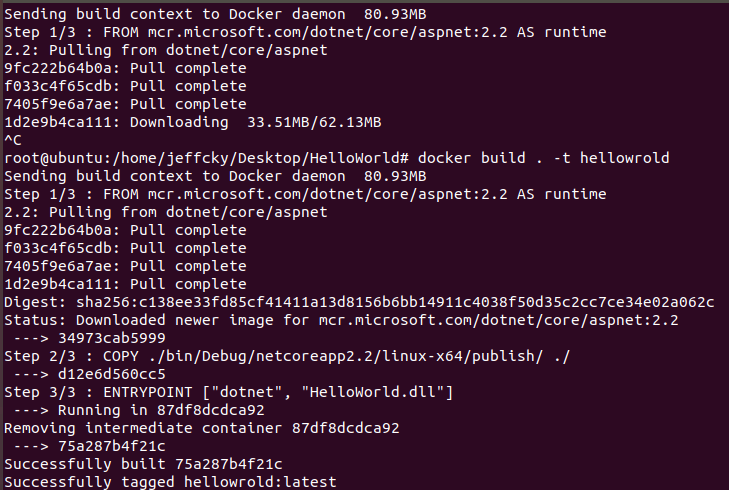
Task: Click the '1d2e9b4ca111: Pull complete' line
Action: pos(125,284)
